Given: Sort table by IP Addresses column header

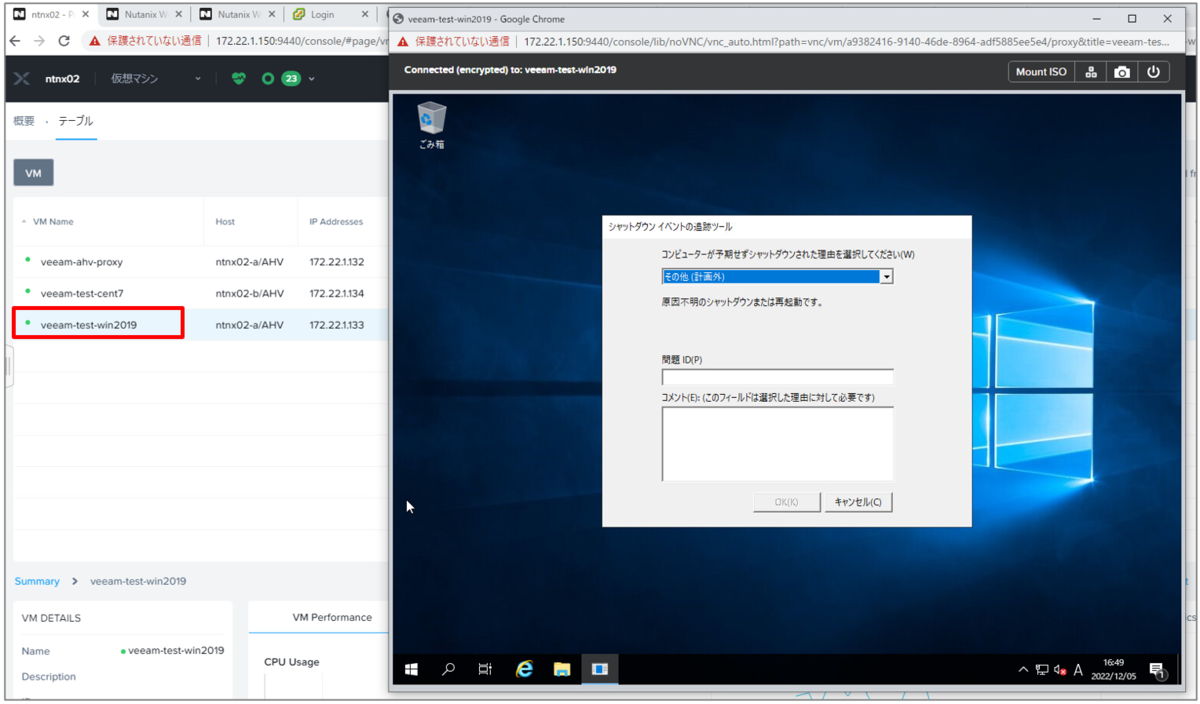Looking at the screenshot, I should (x=336, y=222).
